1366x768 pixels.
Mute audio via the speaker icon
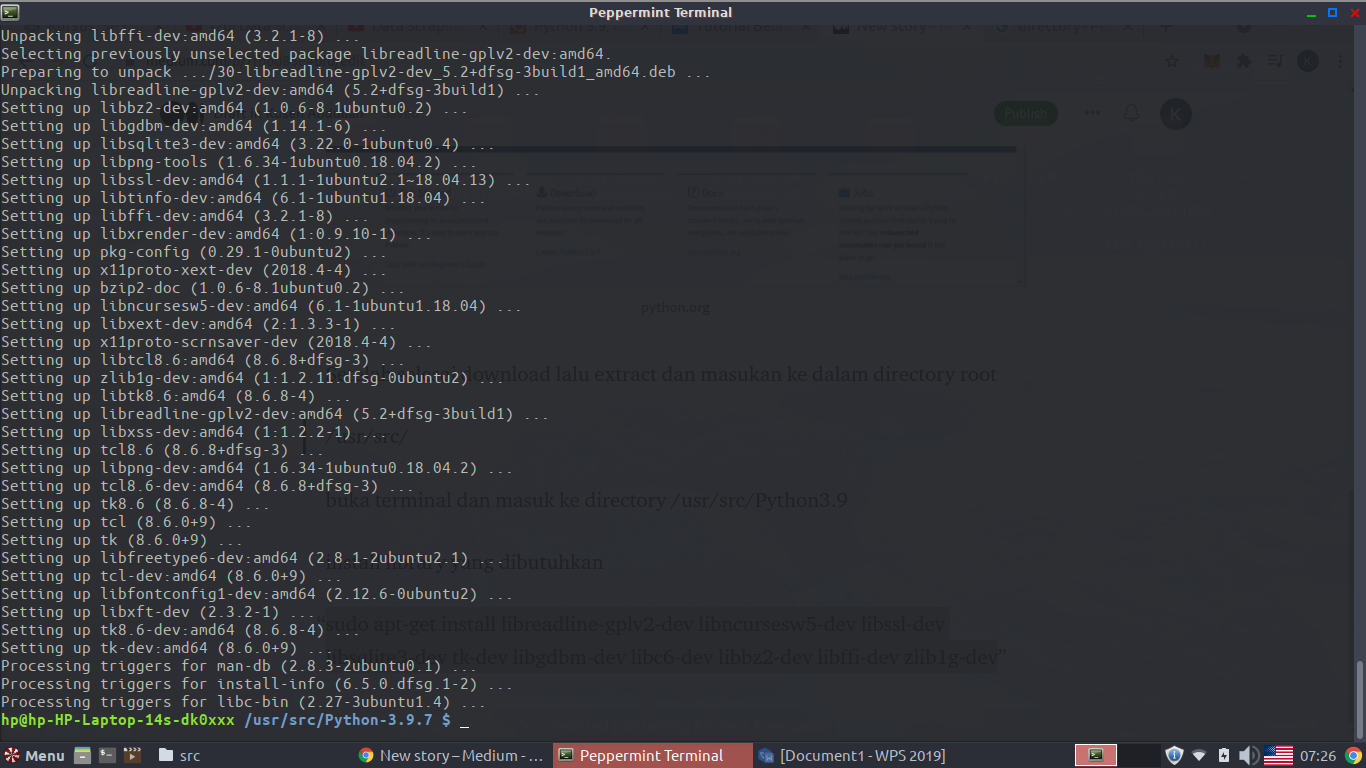click(x=1248, y=755)
